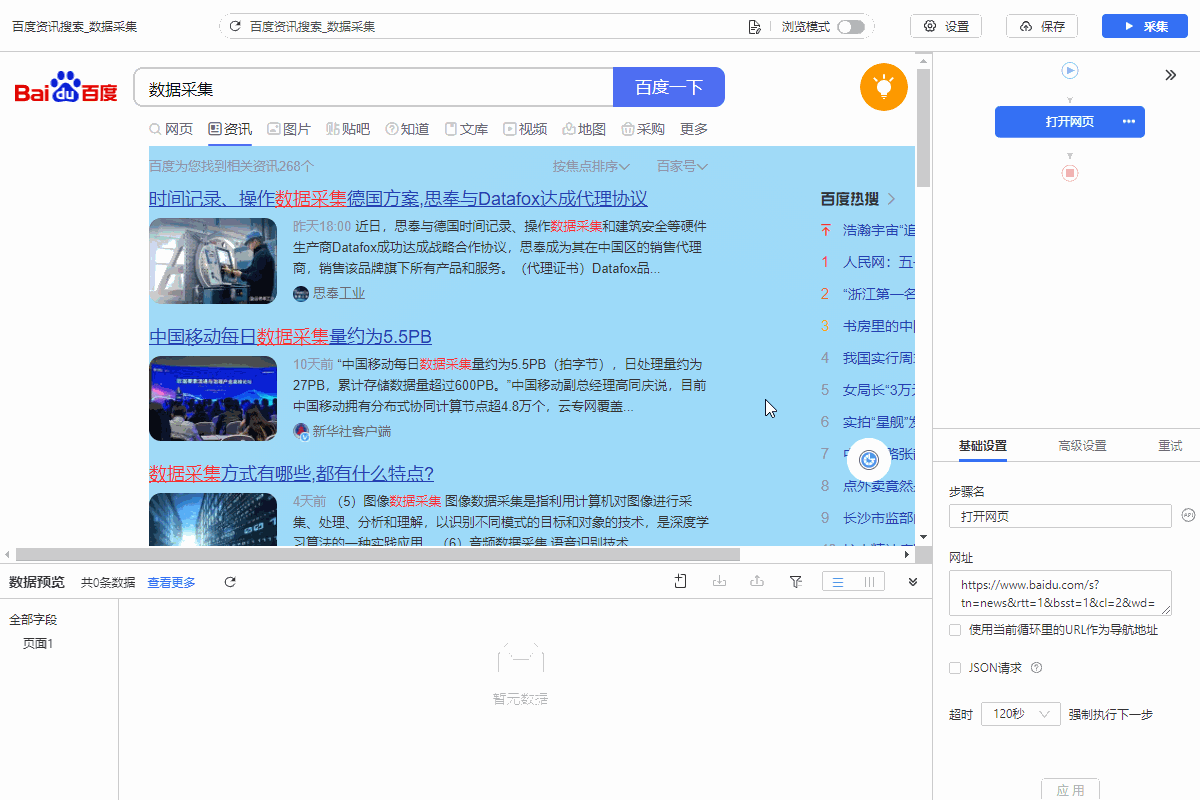Open the 视频 search tab

coord(525,129)
